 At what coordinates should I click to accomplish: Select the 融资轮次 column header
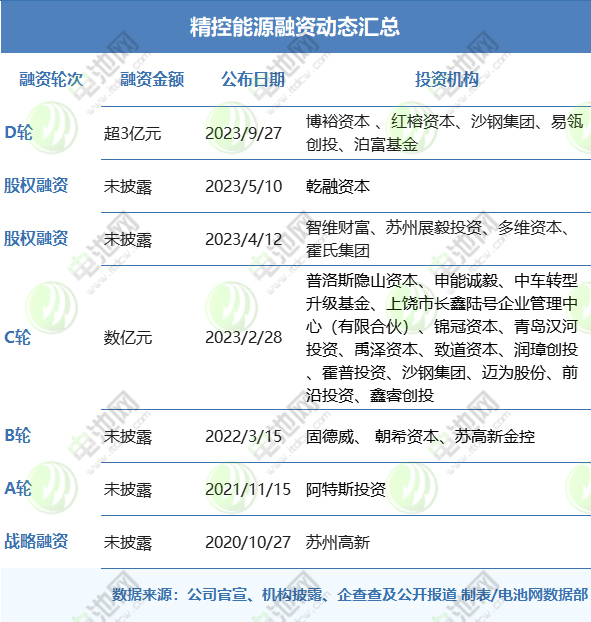point(51,79)
